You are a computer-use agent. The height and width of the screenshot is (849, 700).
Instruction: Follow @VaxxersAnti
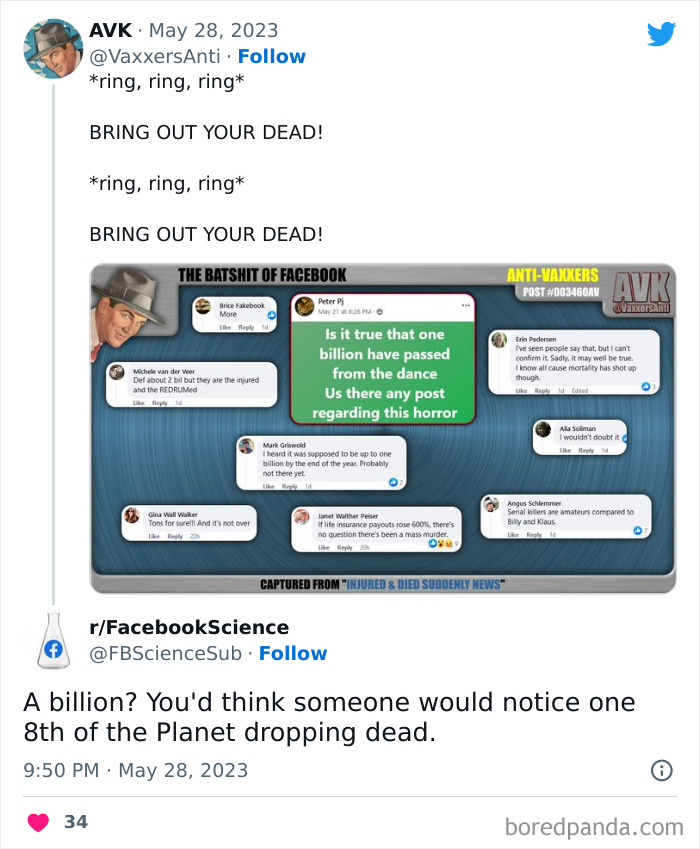[x=271, y=58]
